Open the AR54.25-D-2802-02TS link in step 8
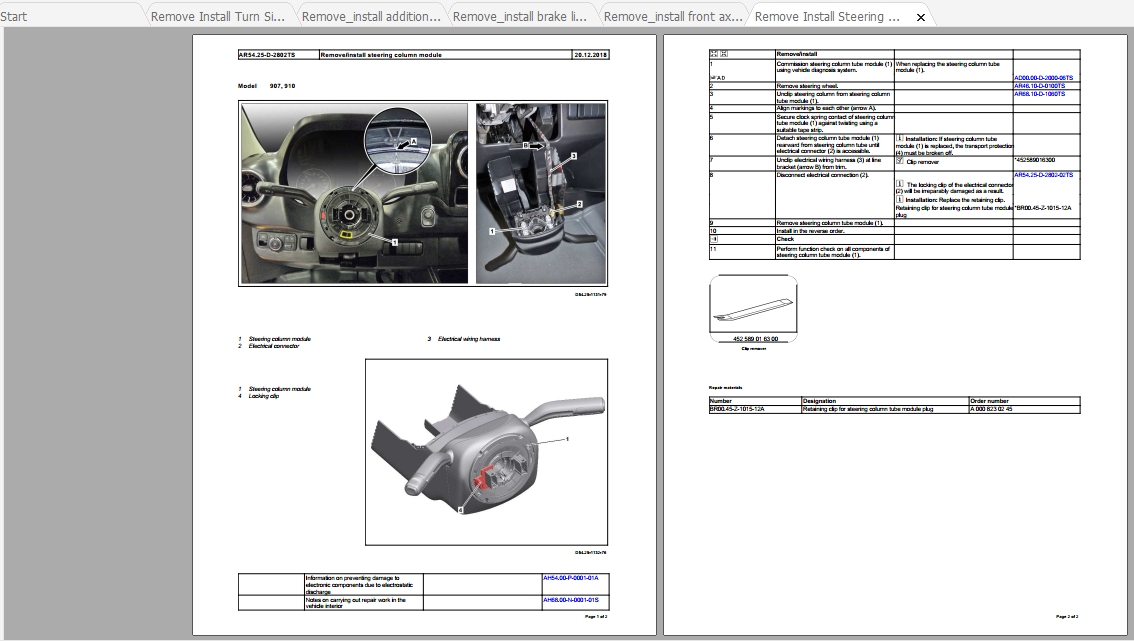 point(1044,174)
